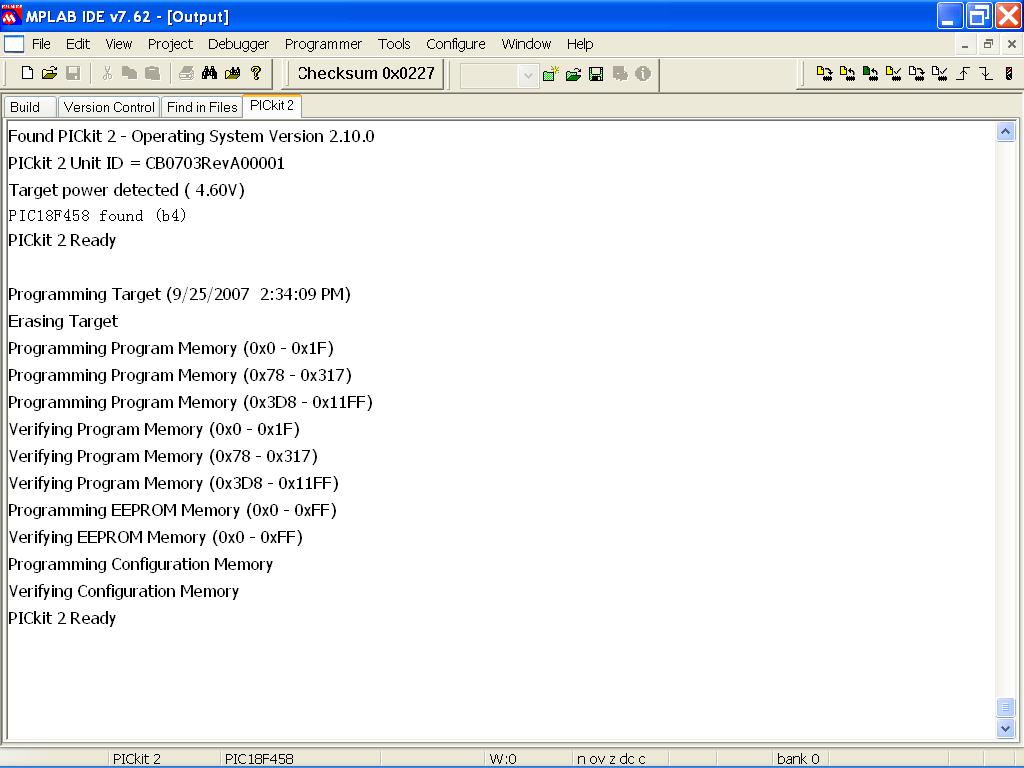The image size is (1024, 768).
Task: Open the Help menu
Action: pyautogui.click(x=580, y=44)
